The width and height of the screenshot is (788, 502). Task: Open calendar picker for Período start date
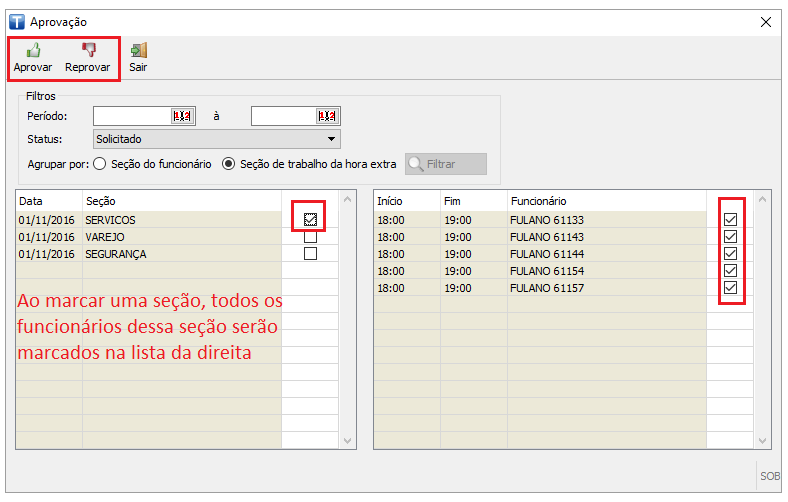[181, 116]
